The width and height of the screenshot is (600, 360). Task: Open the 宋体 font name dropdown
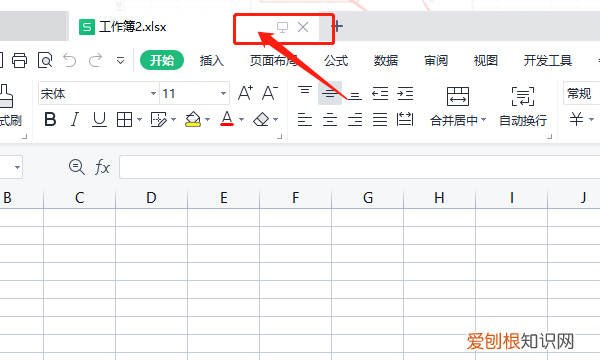tap(153, 93)
